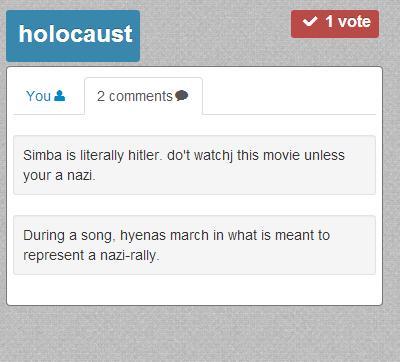Image resolution: width=400 pixels, height=362 pixels.
Task: Click the 'nazi-rally' text in the second comment
Action: (128, 256)
